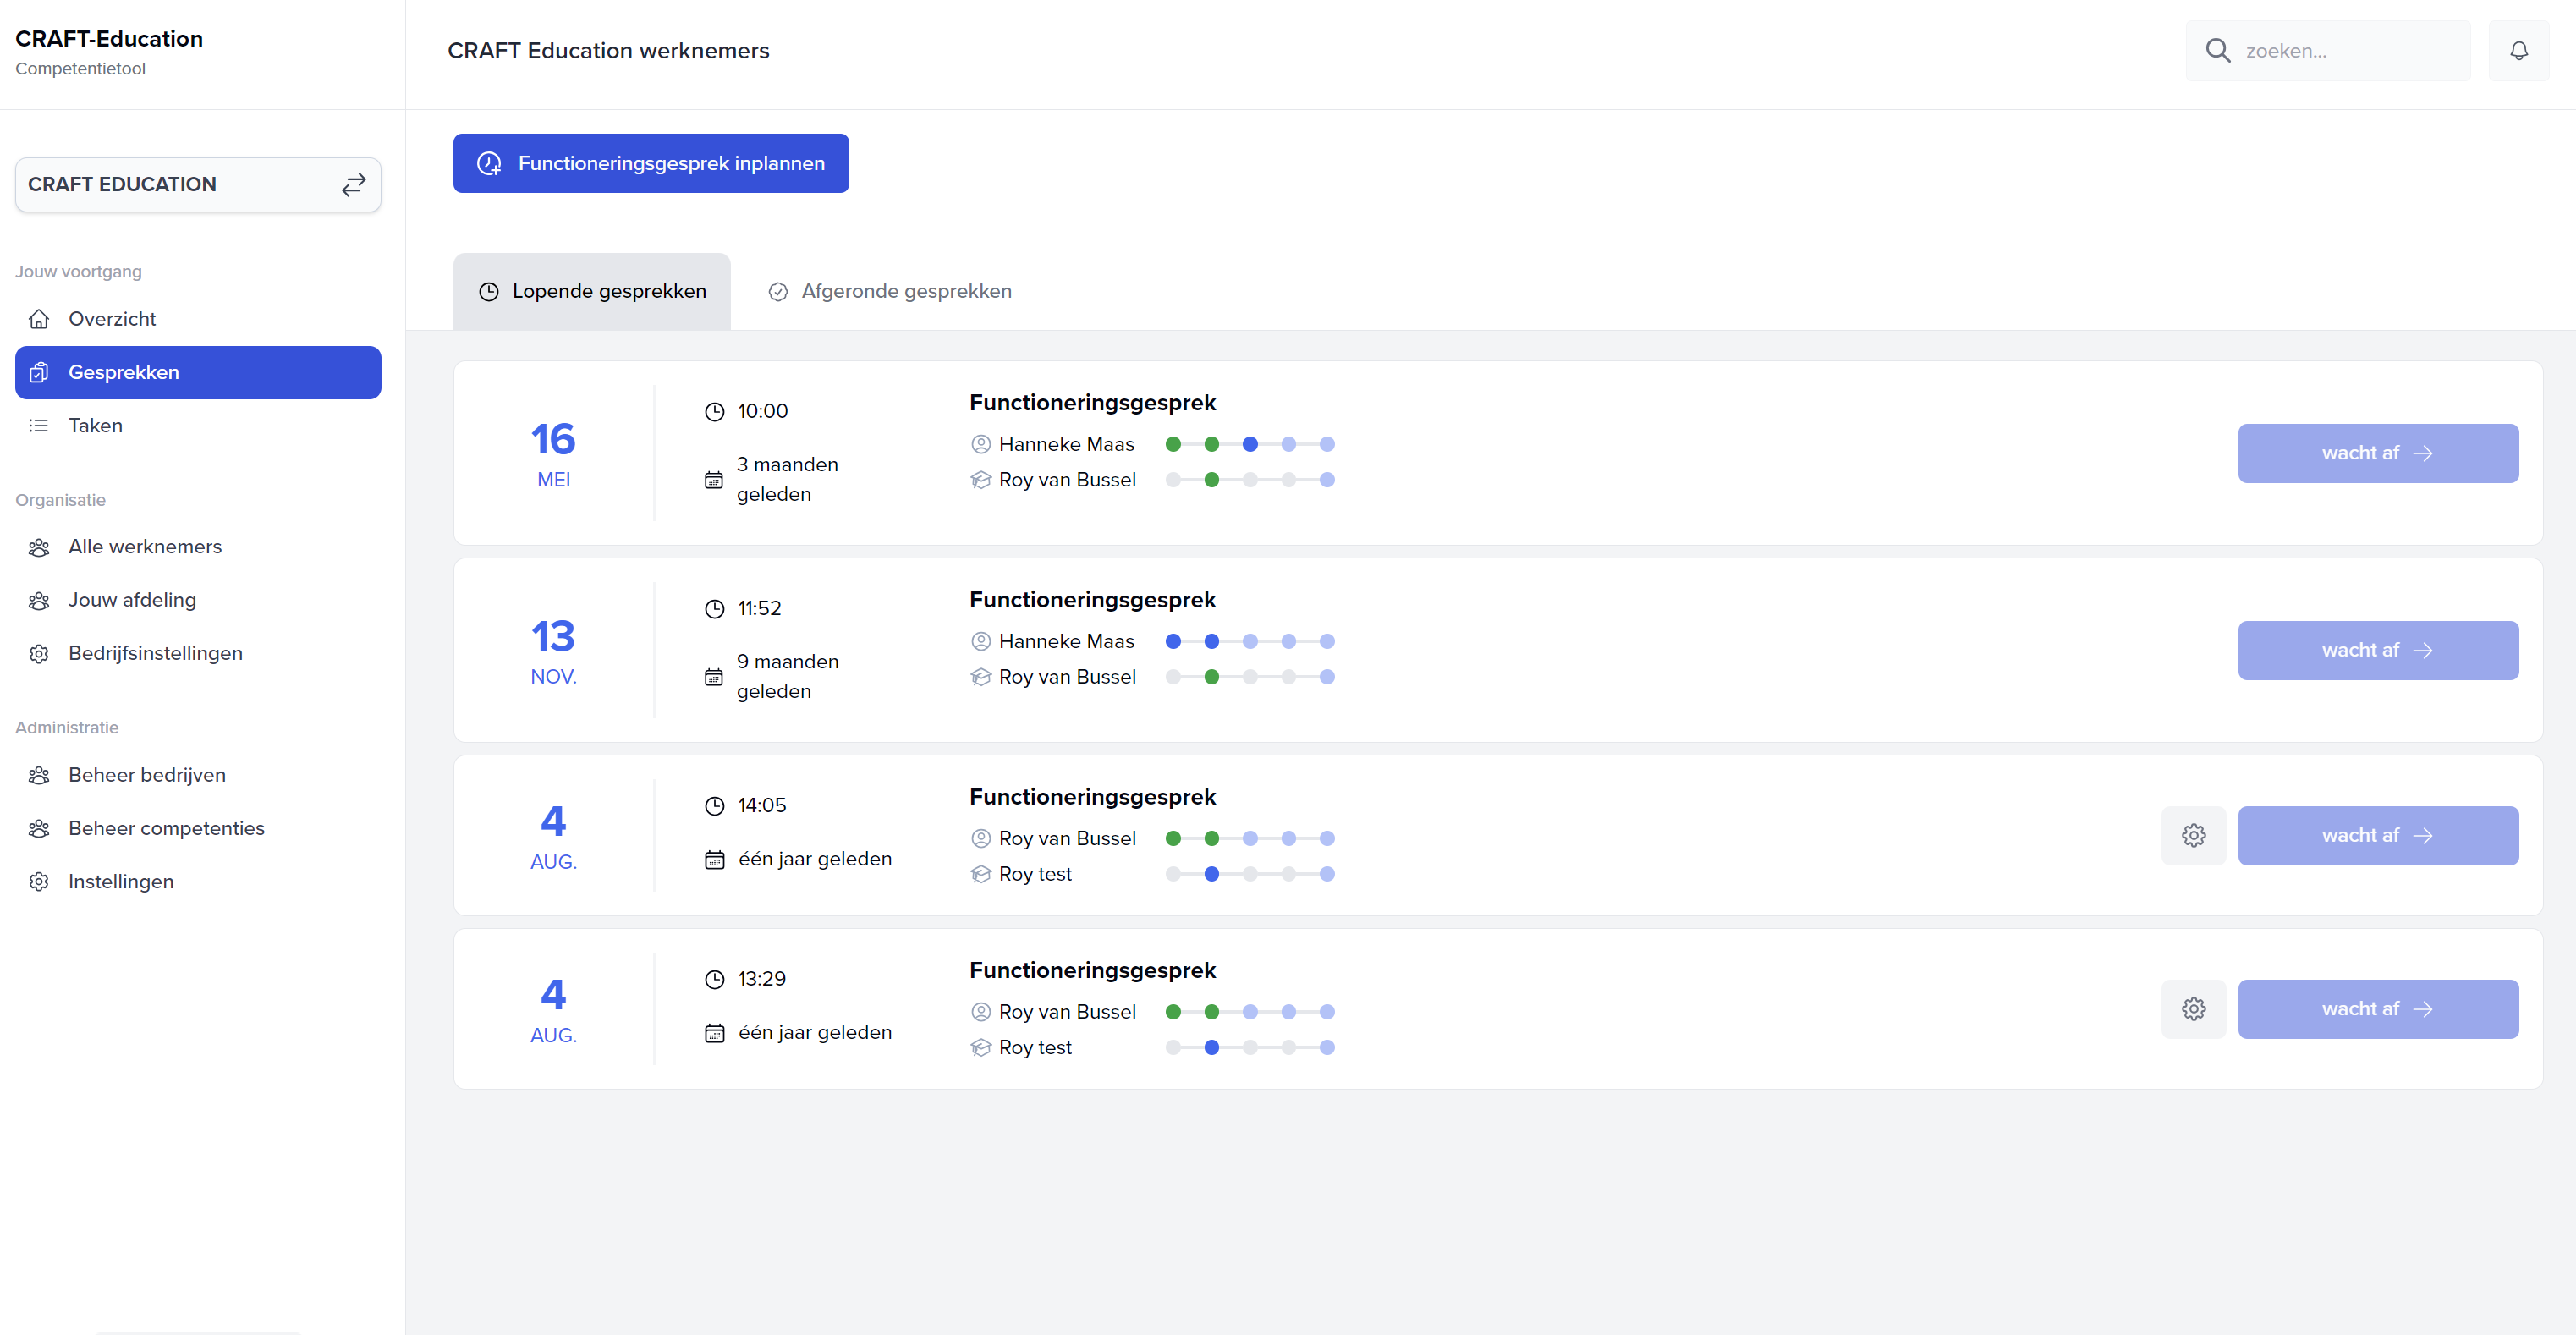The width and height of the screenshot is (2576, 1335).
Task: Click wacht af button for 14:05 gesprek
Action: click(x=2378, y=836)
